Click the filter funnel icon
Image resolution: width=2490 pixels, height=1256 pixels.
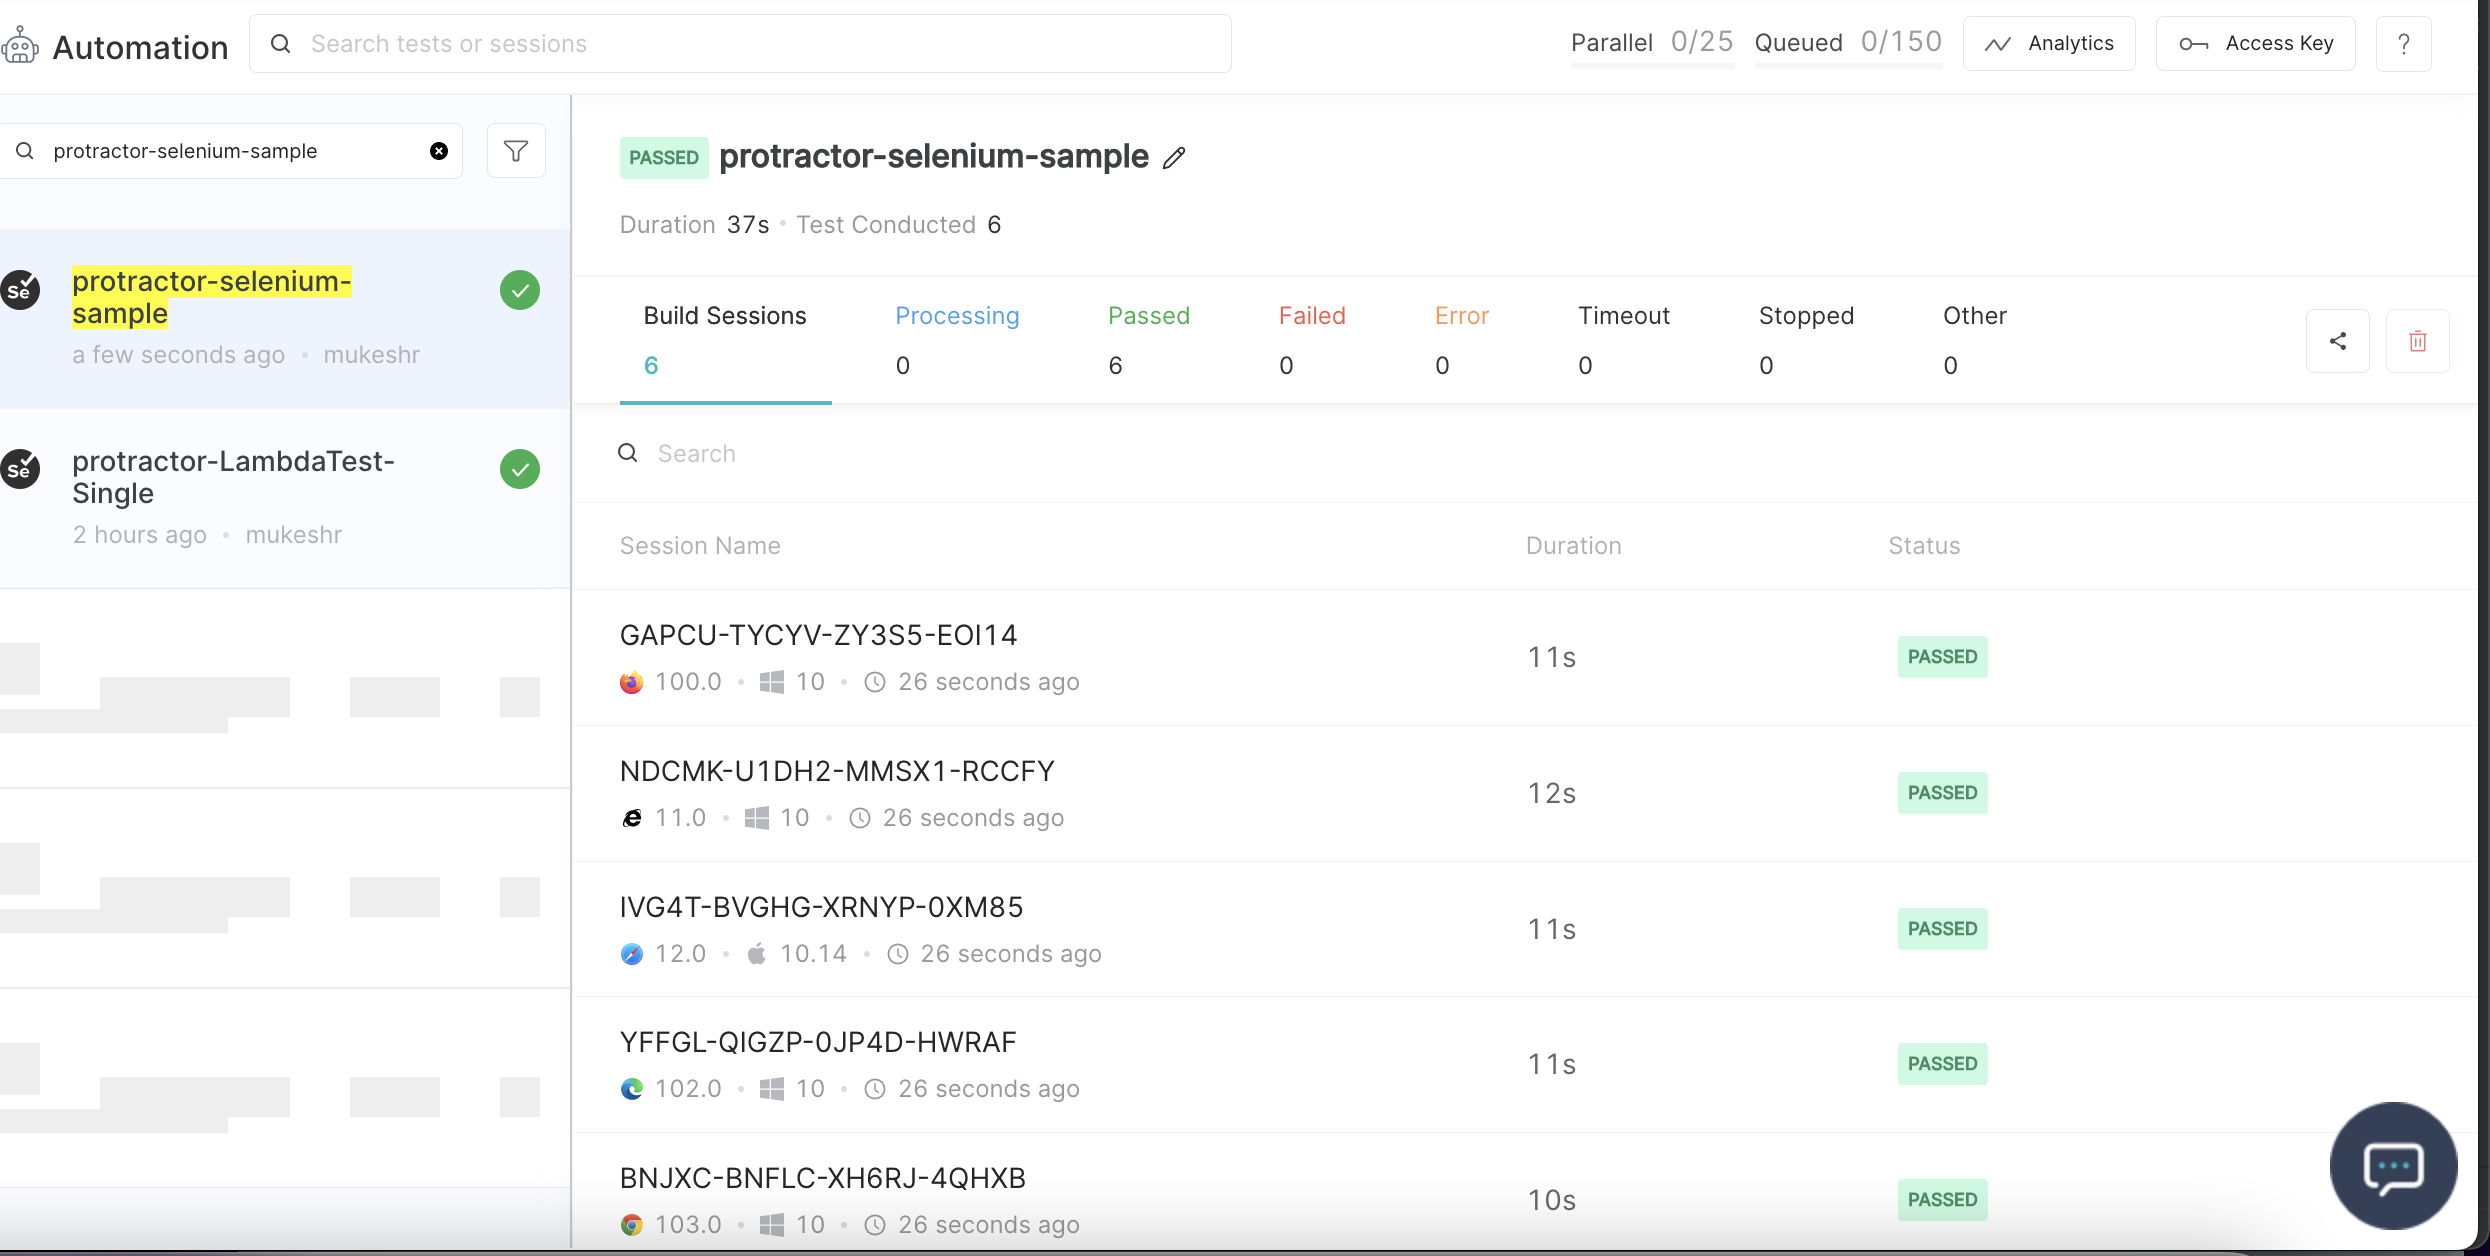click(x=516, y=151)
